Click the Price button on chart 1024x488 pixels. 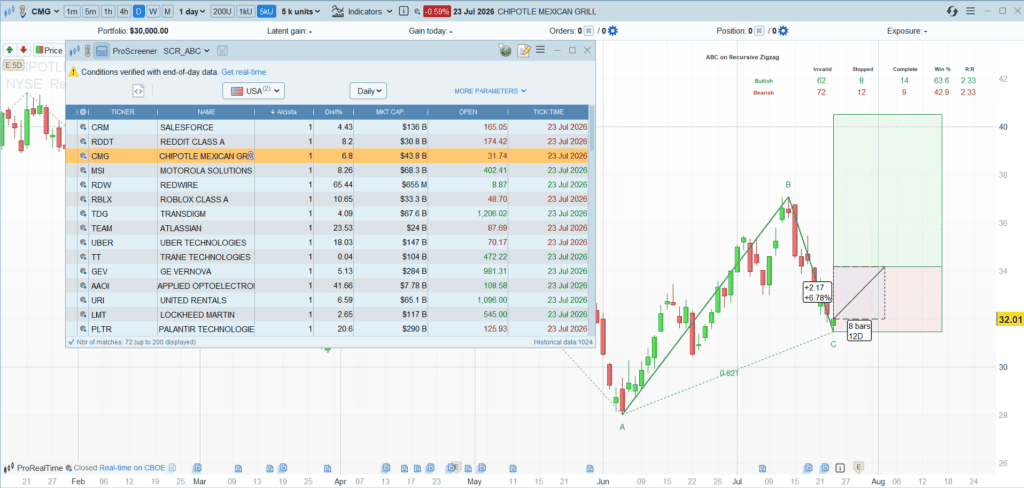pos(49,50)
